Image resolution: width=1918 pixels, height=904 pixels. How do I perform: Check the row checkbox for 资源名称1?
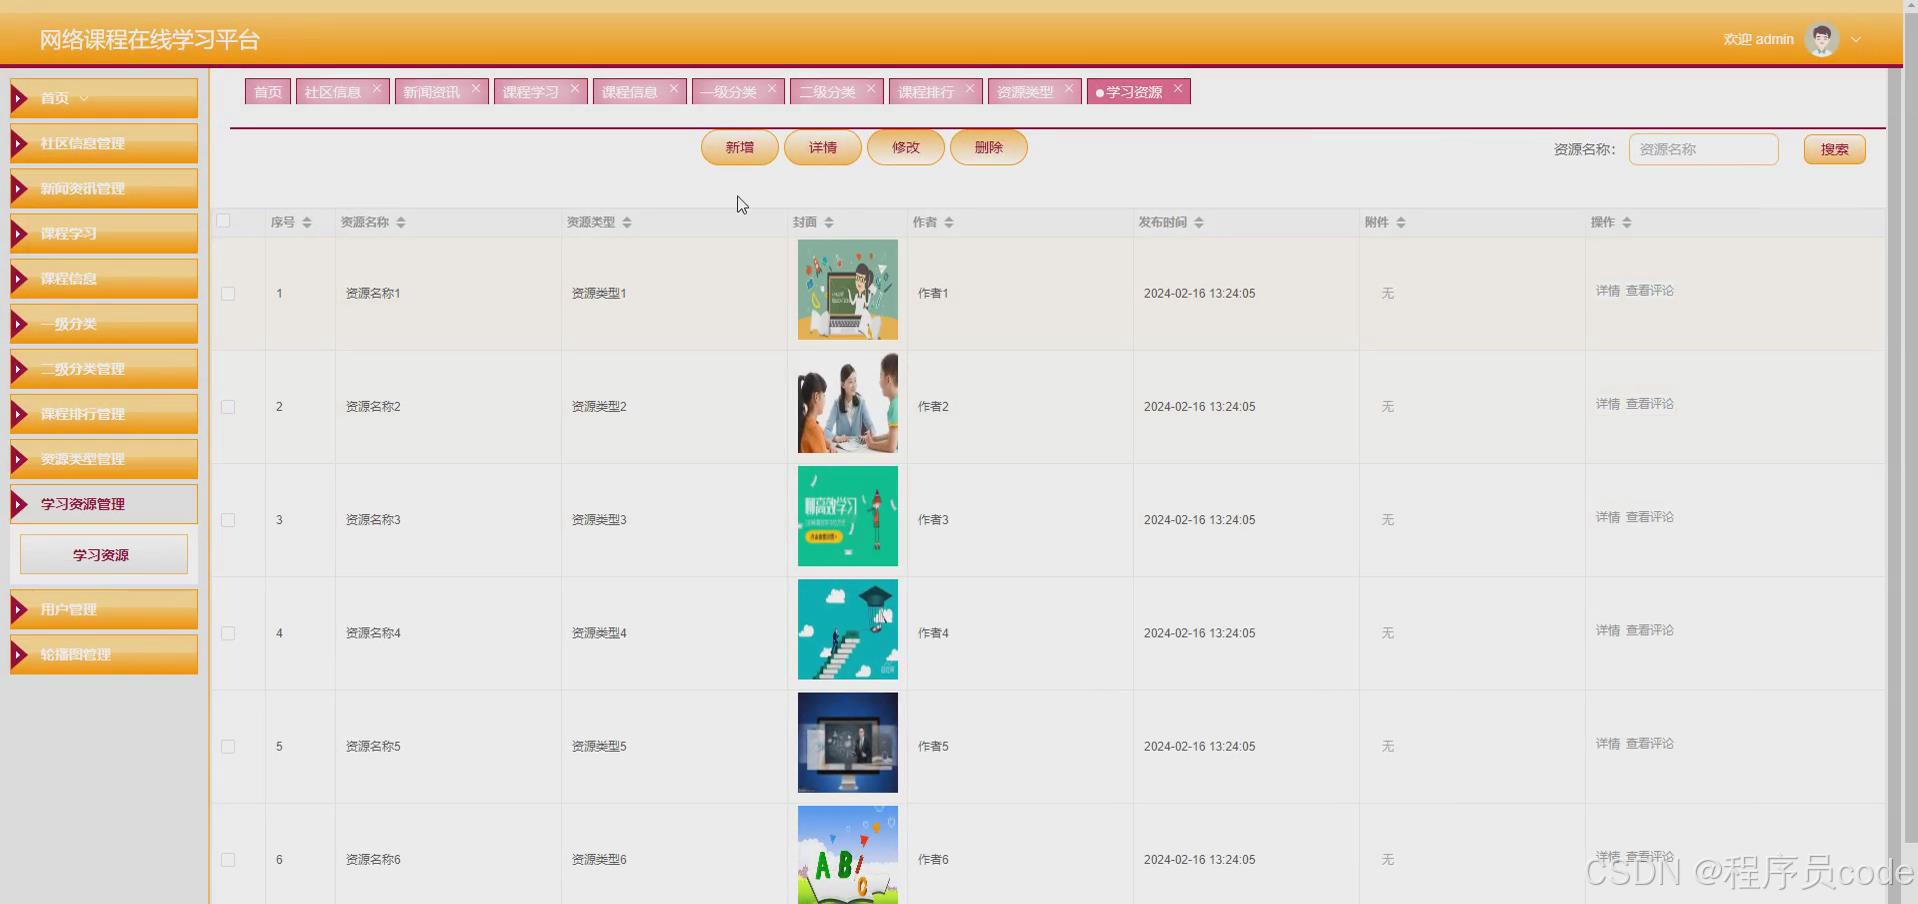tap(228, 294)
